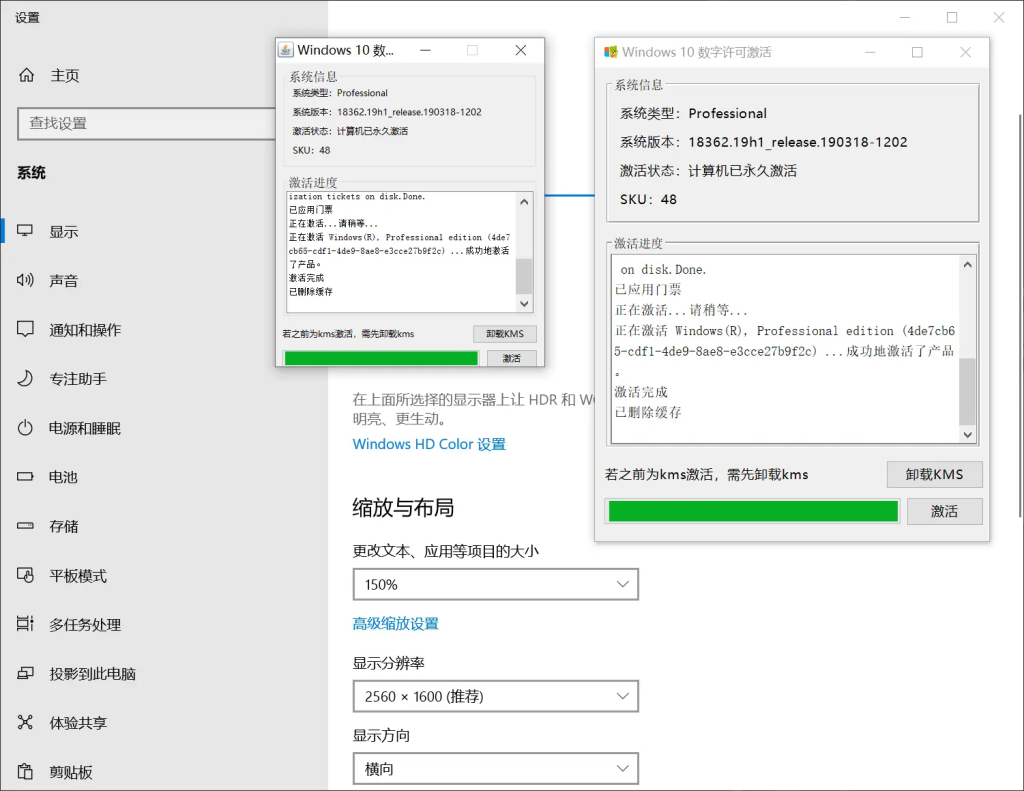Open the 专注助手 moon icon
The height and width of the screenshot is (791, 1024).
(25, 378)
